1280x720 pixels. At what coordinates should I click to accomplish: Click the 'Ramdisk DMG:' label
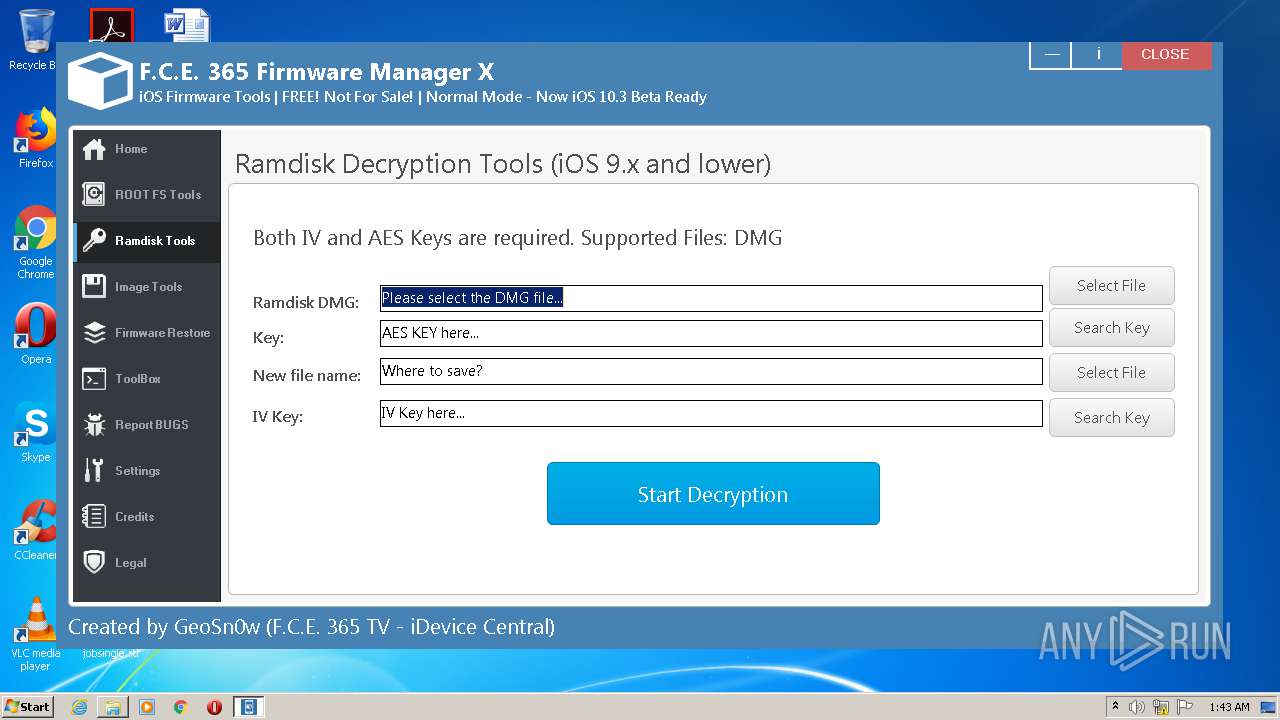306,302
